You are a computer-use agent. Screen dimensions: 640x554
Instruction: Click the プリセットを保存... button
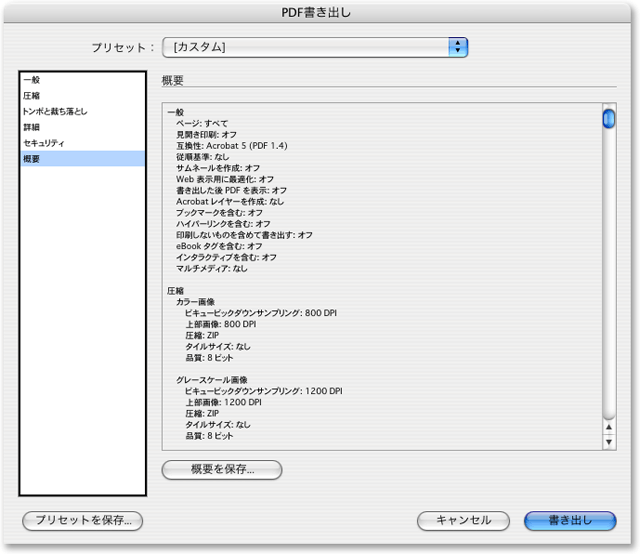point(83,520)
